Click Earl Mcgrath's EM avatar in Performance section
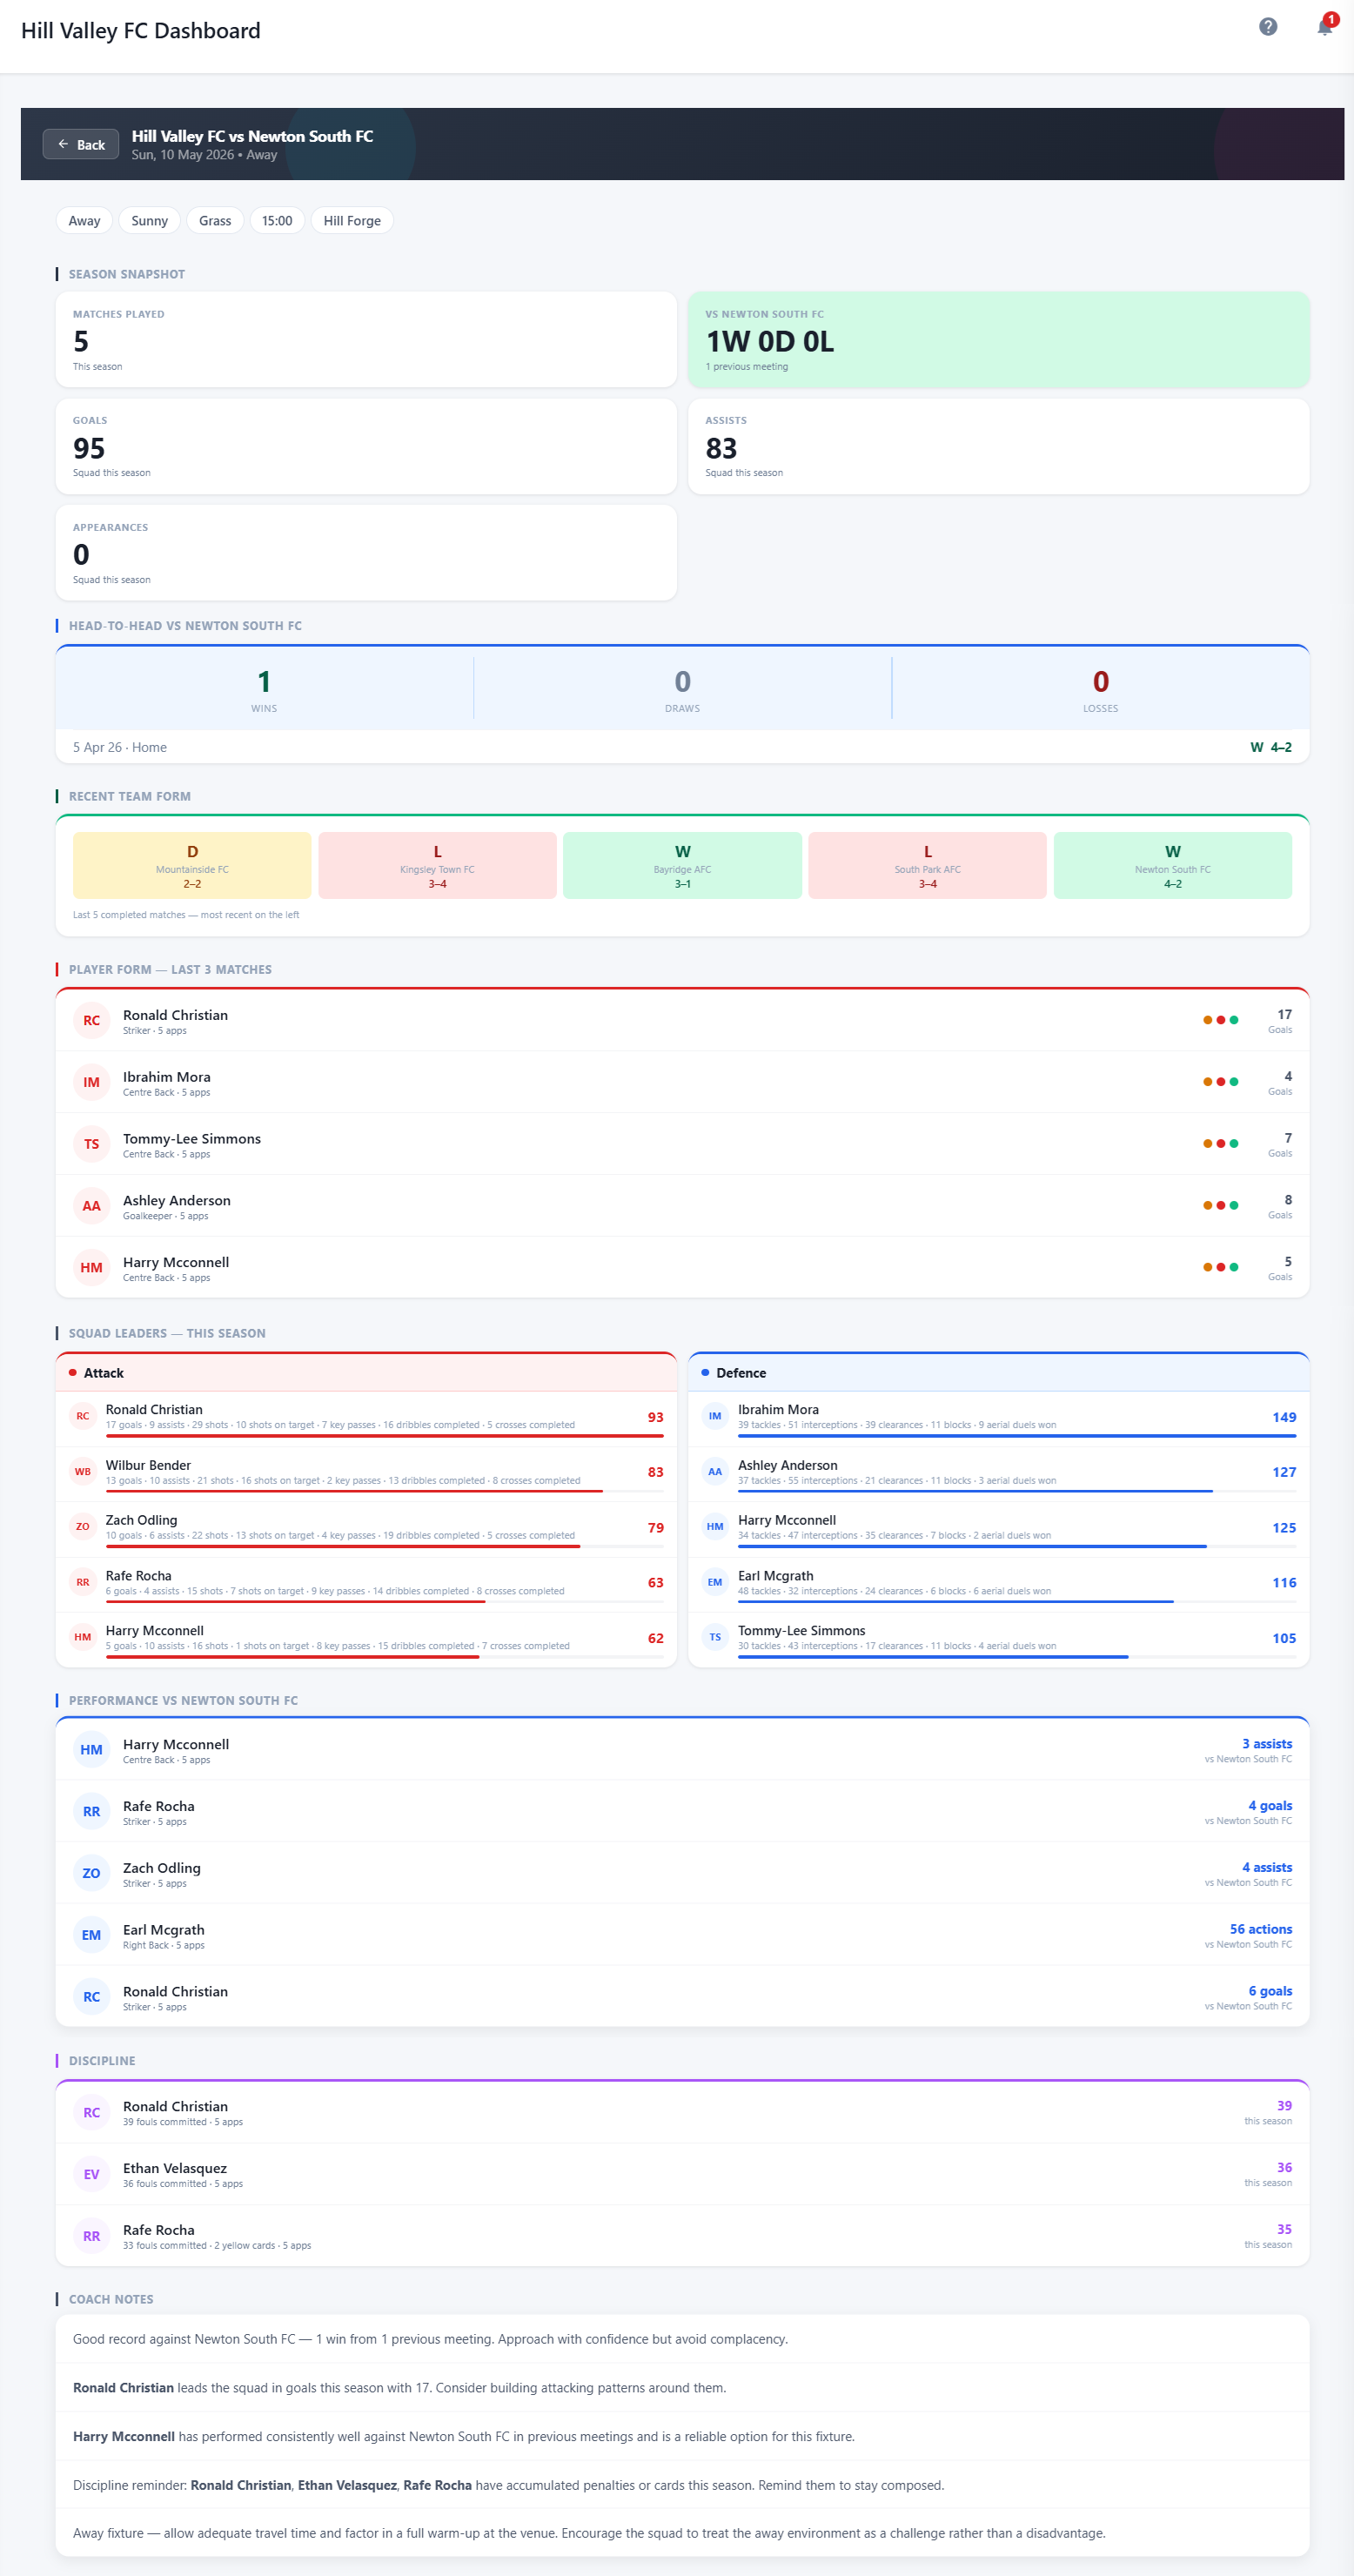1354x2576 pixels. pos(91,1935)
